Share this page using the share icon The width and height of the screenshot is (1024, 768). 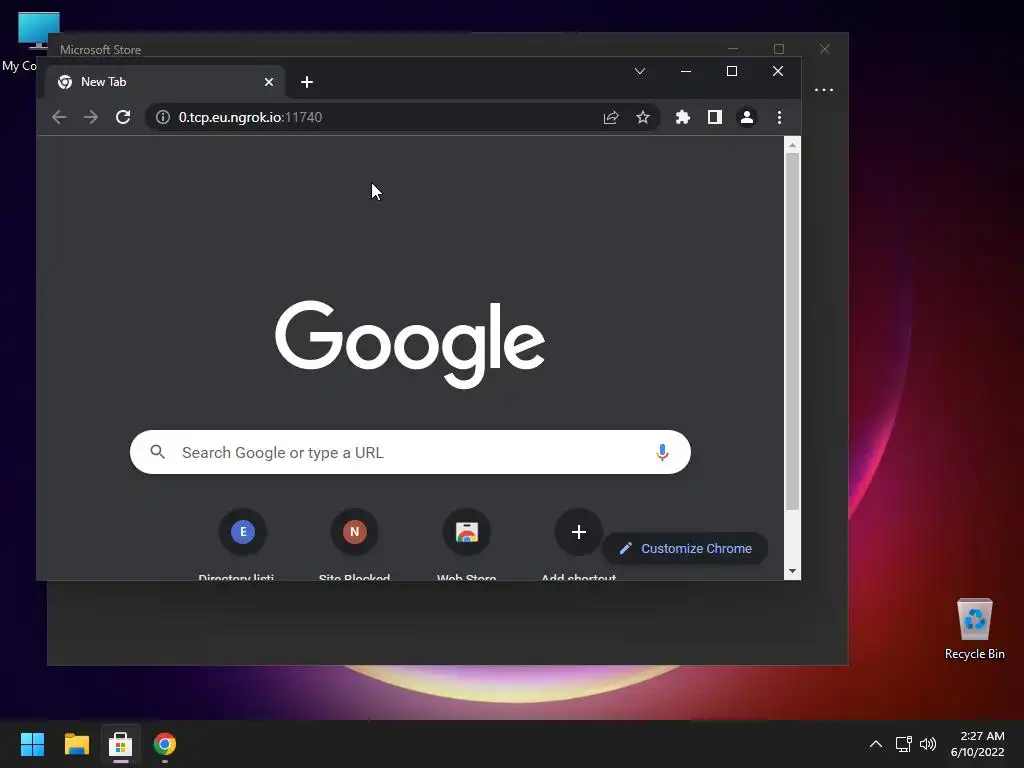[x=611, y=118]
